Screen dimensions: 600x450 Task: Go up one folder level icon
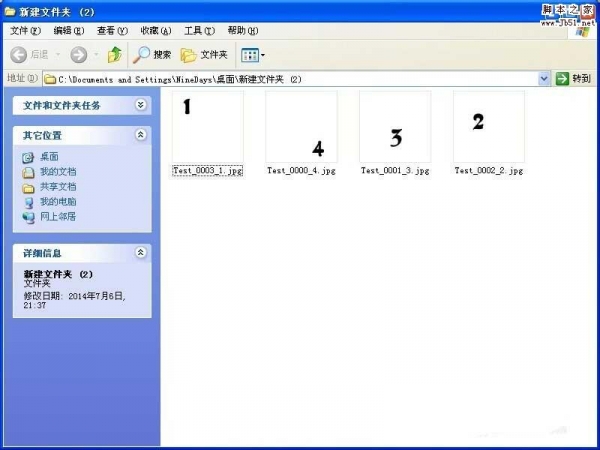pos(114,55)
